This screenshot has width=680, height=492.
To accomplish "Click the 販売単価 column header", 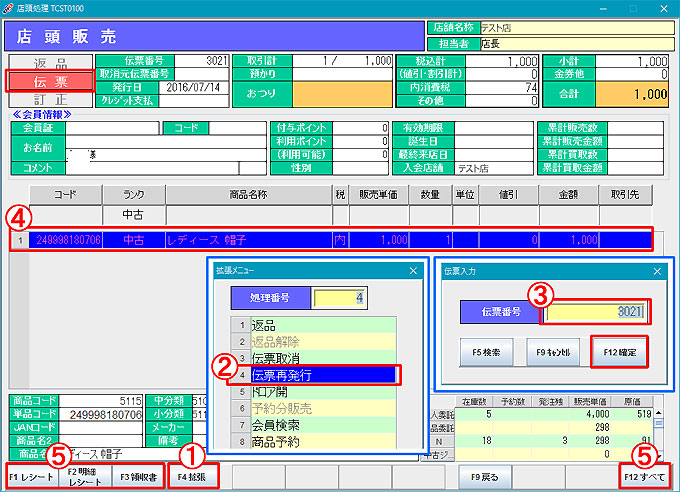I will (x=378, y=195).
